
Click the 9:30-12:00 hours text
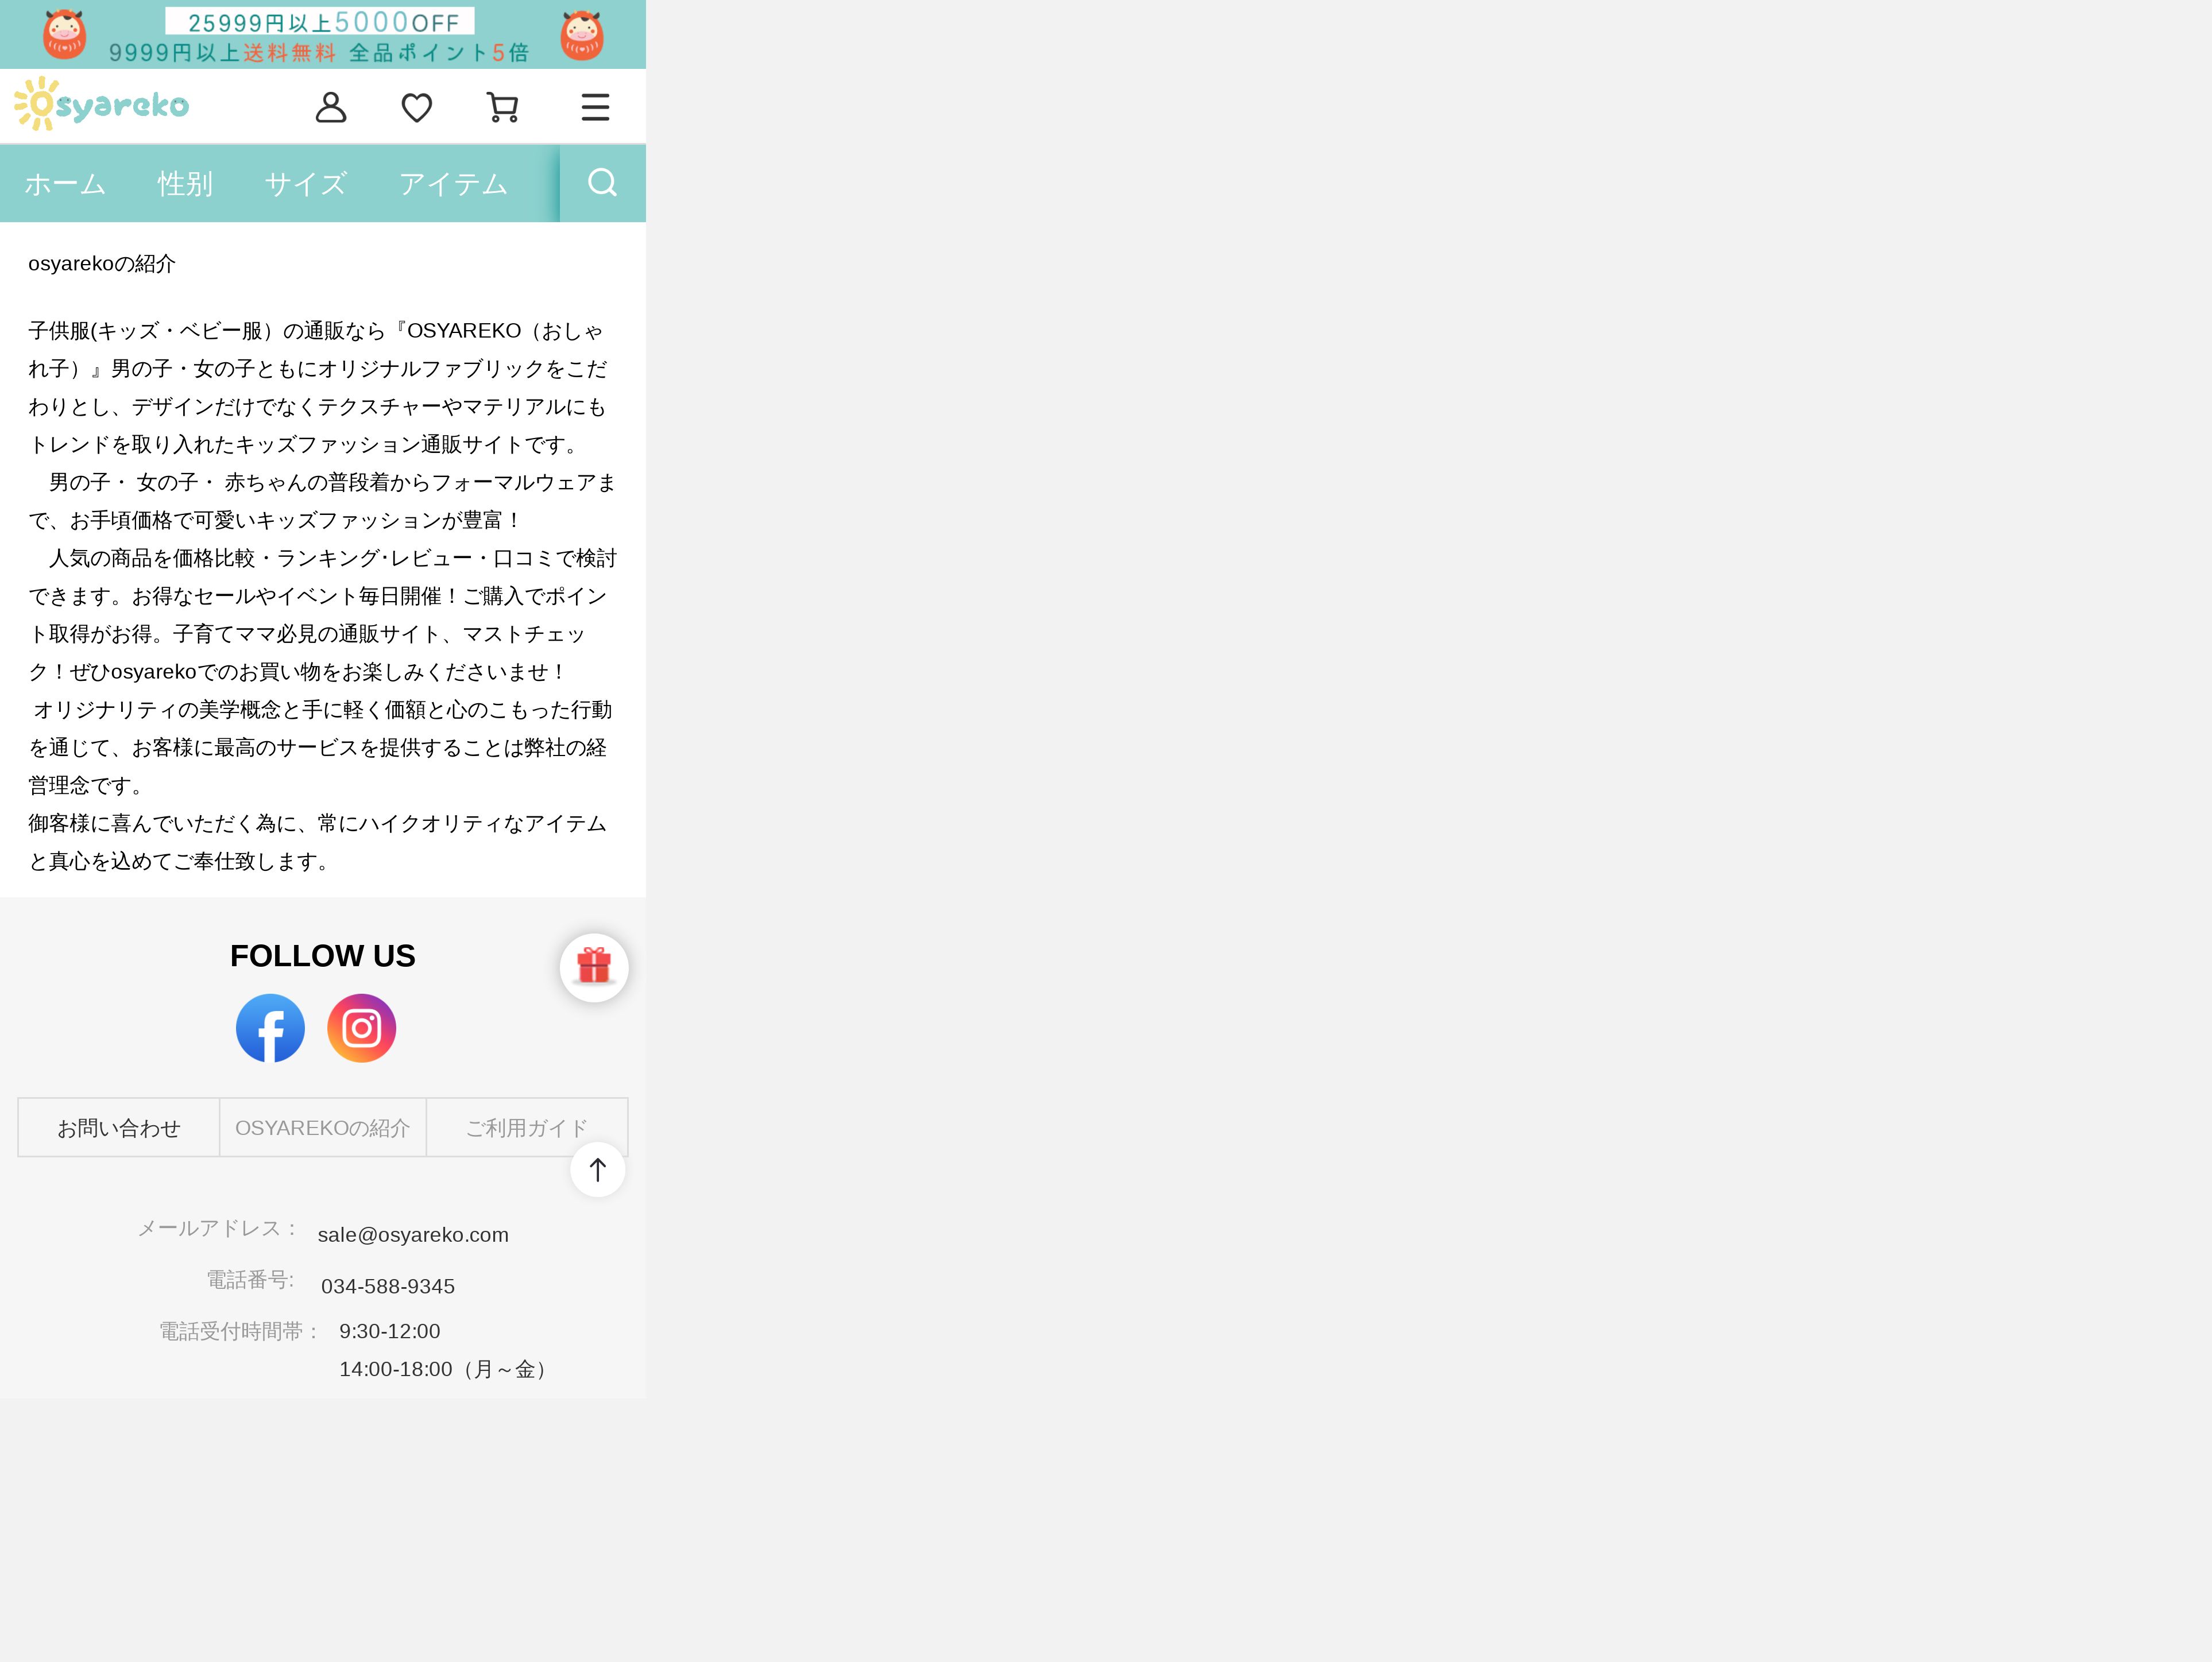[390, 1332]
